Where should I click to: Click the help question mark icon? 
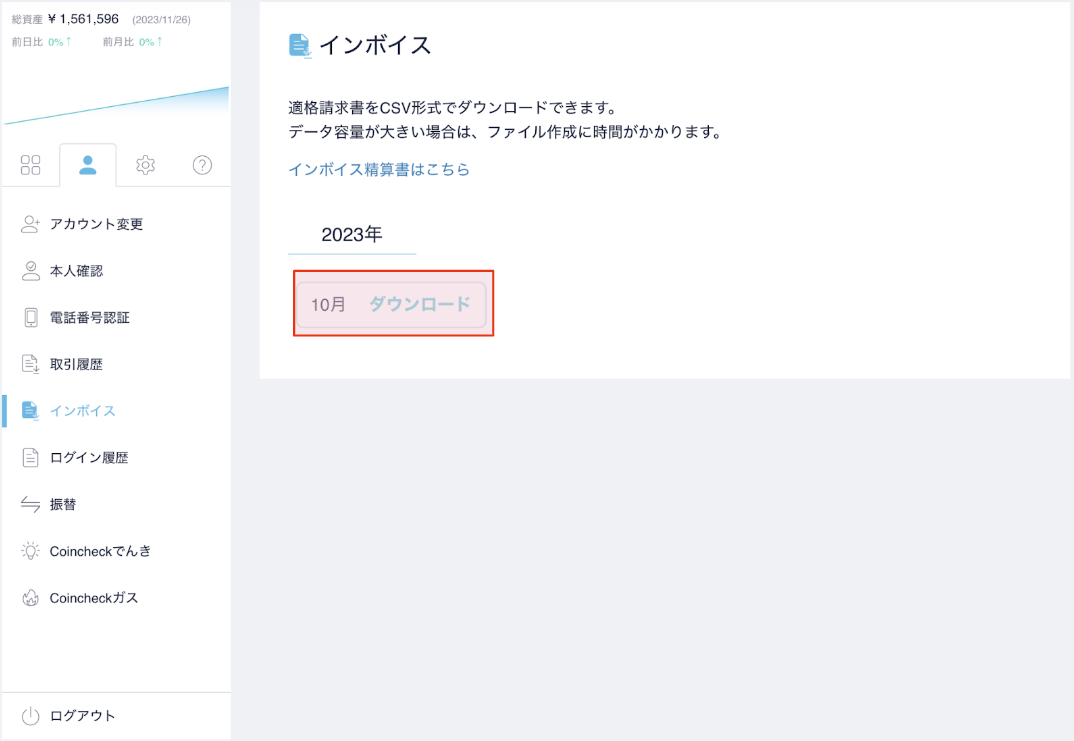coord(202,165)
